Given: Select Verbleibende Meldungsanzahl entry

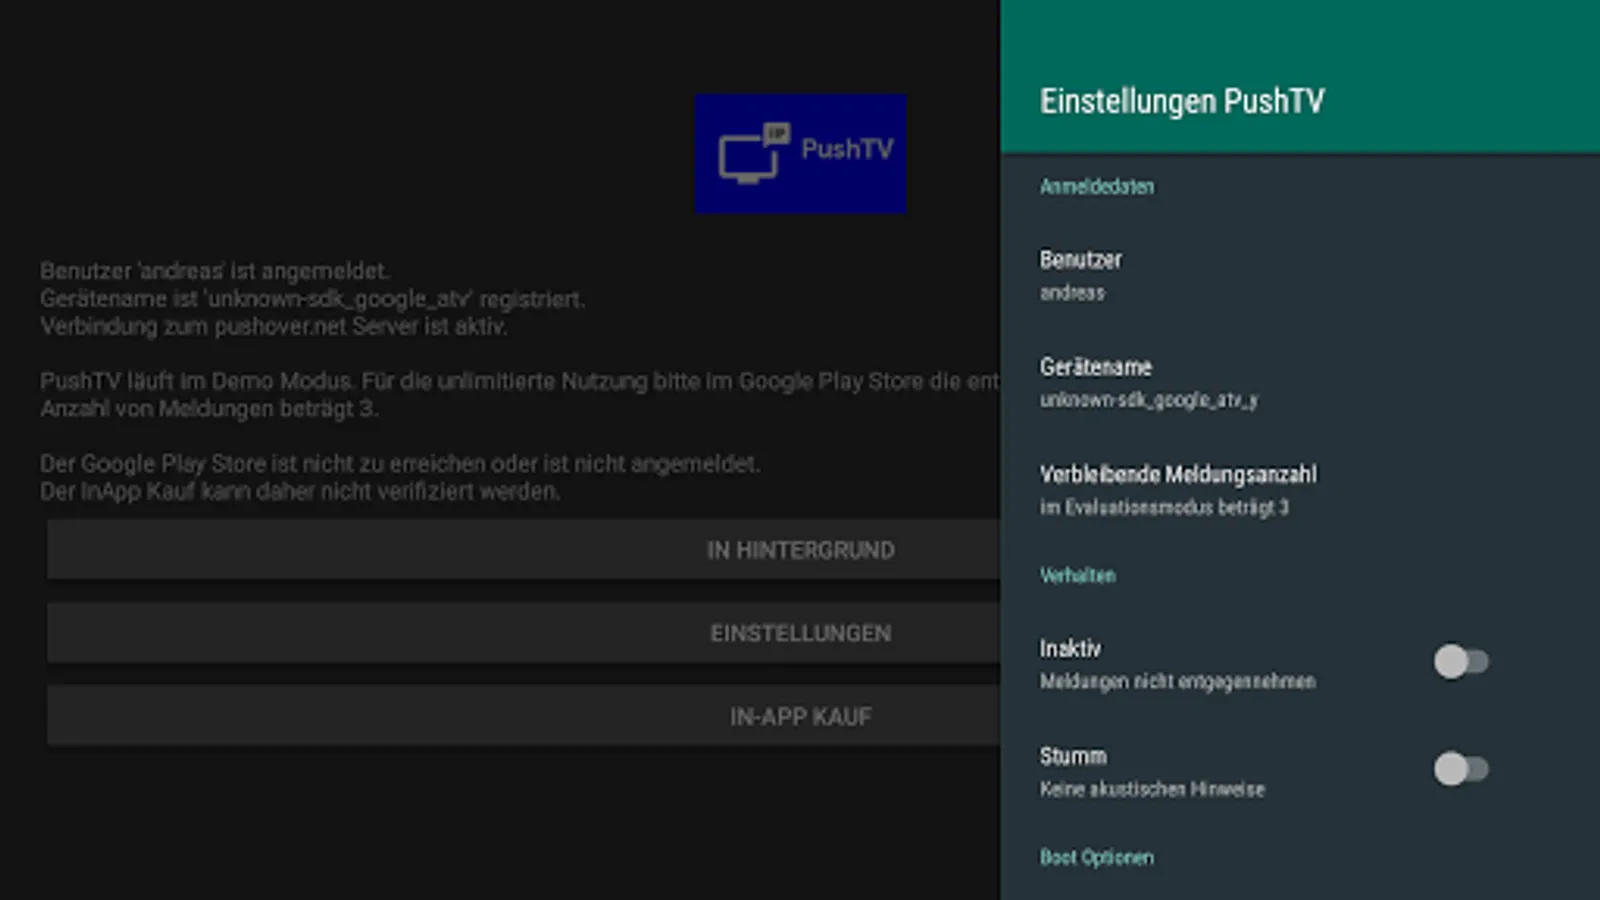Looking at the screenshot, I should [x=1300, y=490].
